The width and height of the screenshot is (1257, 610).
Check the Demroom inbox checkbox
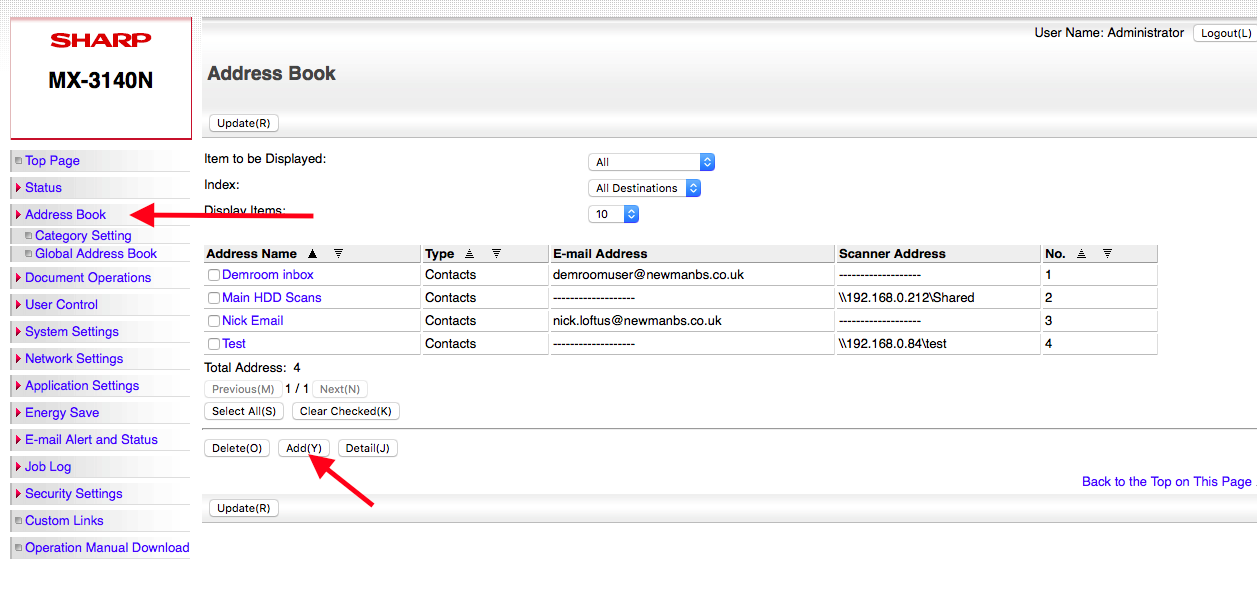[x=214, y=275]
